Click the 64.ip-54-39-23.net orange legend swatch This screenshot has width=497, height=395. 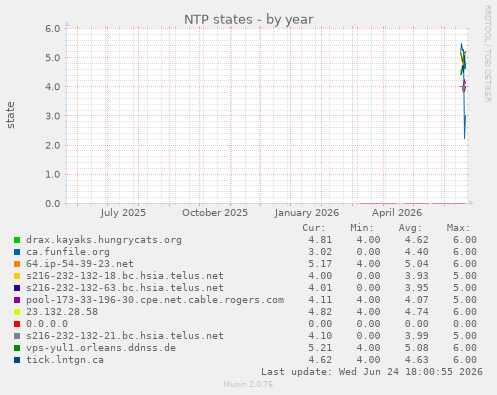[x=17, y=264]
